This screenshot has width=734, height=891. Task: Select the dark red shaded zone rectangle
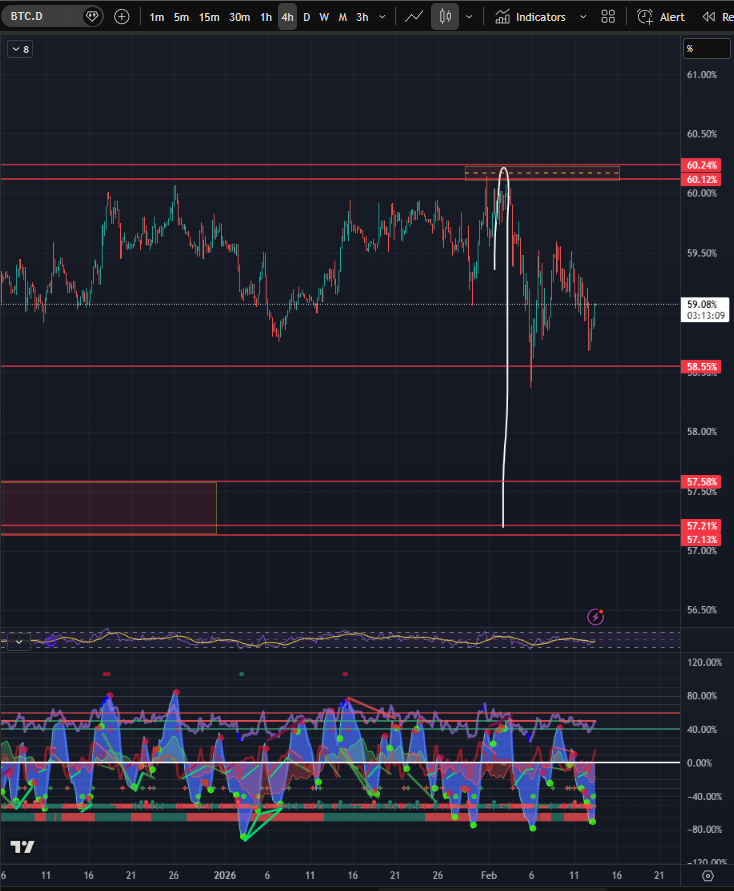108,507
